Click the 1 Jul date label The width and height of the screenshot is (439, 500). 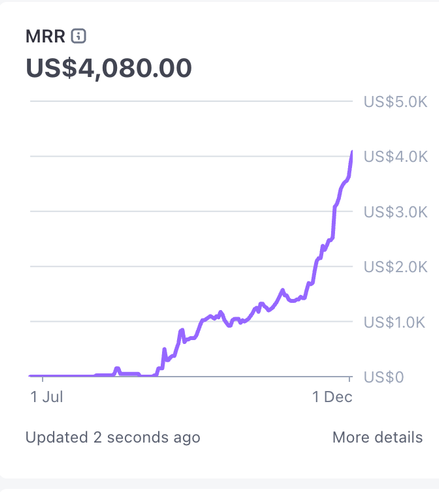(x=47, y=397)
